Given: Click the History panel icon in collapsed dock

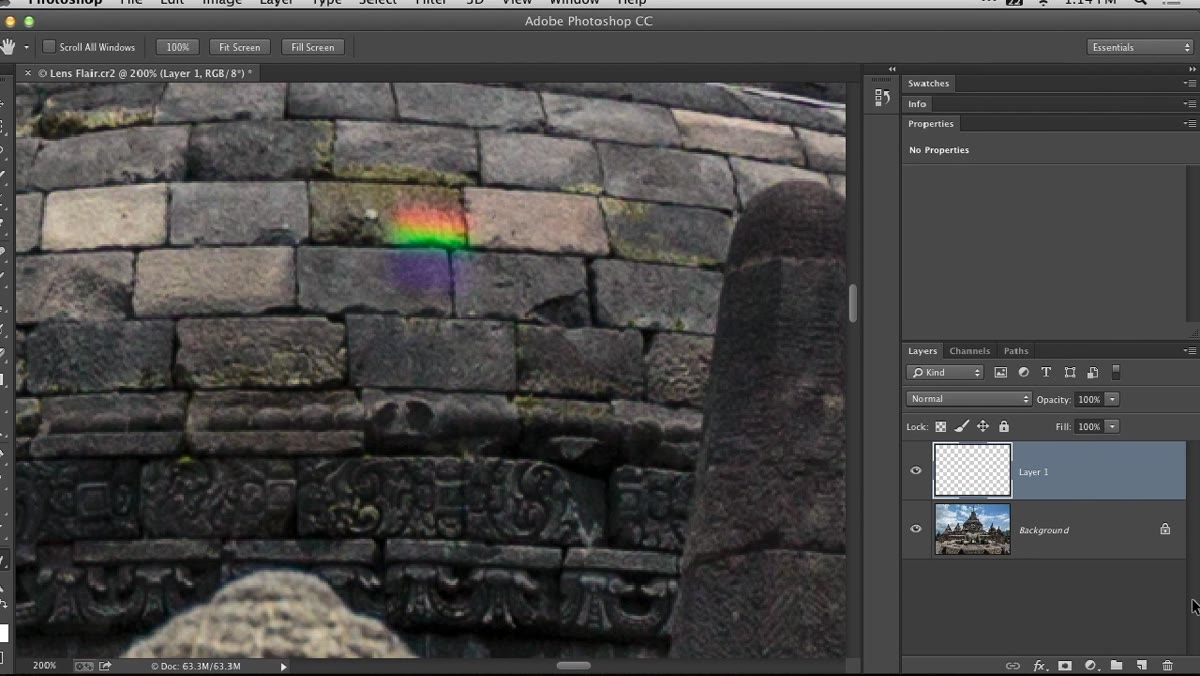Looking at the screenshot, I should coord(882,97).
